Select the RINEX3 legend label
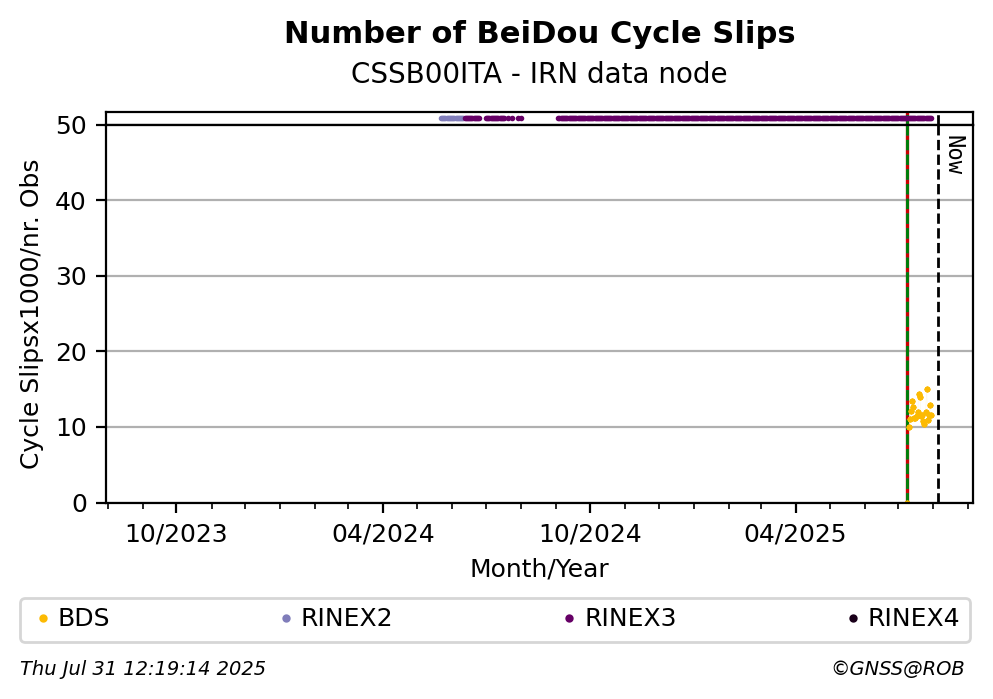Screen dimensions: 993x699 (630, 618)
